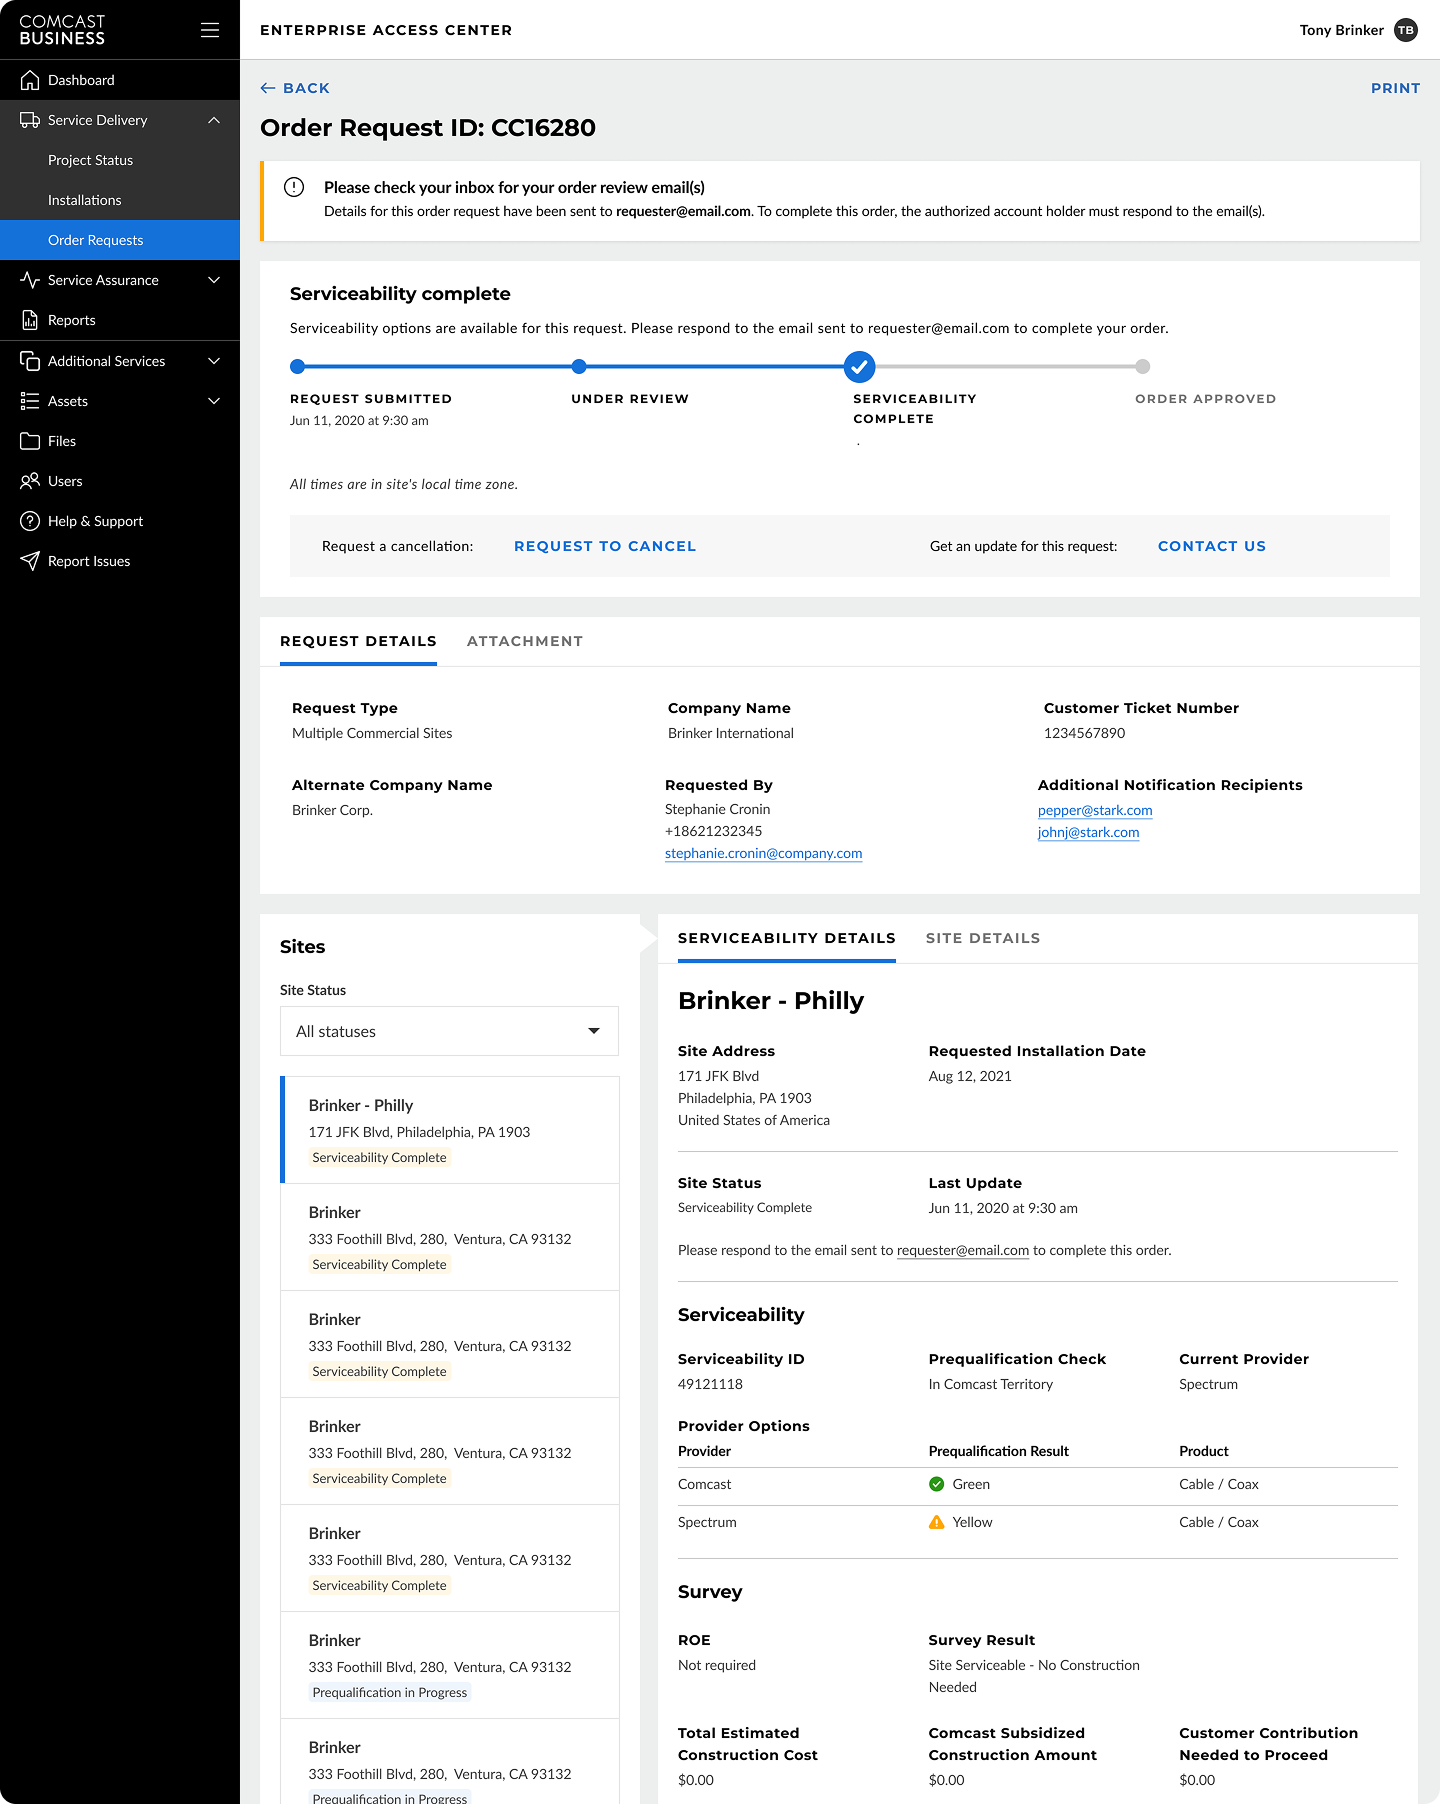Click the back arrow icon
The image size is (1440, 1804).
click(268, 88)
